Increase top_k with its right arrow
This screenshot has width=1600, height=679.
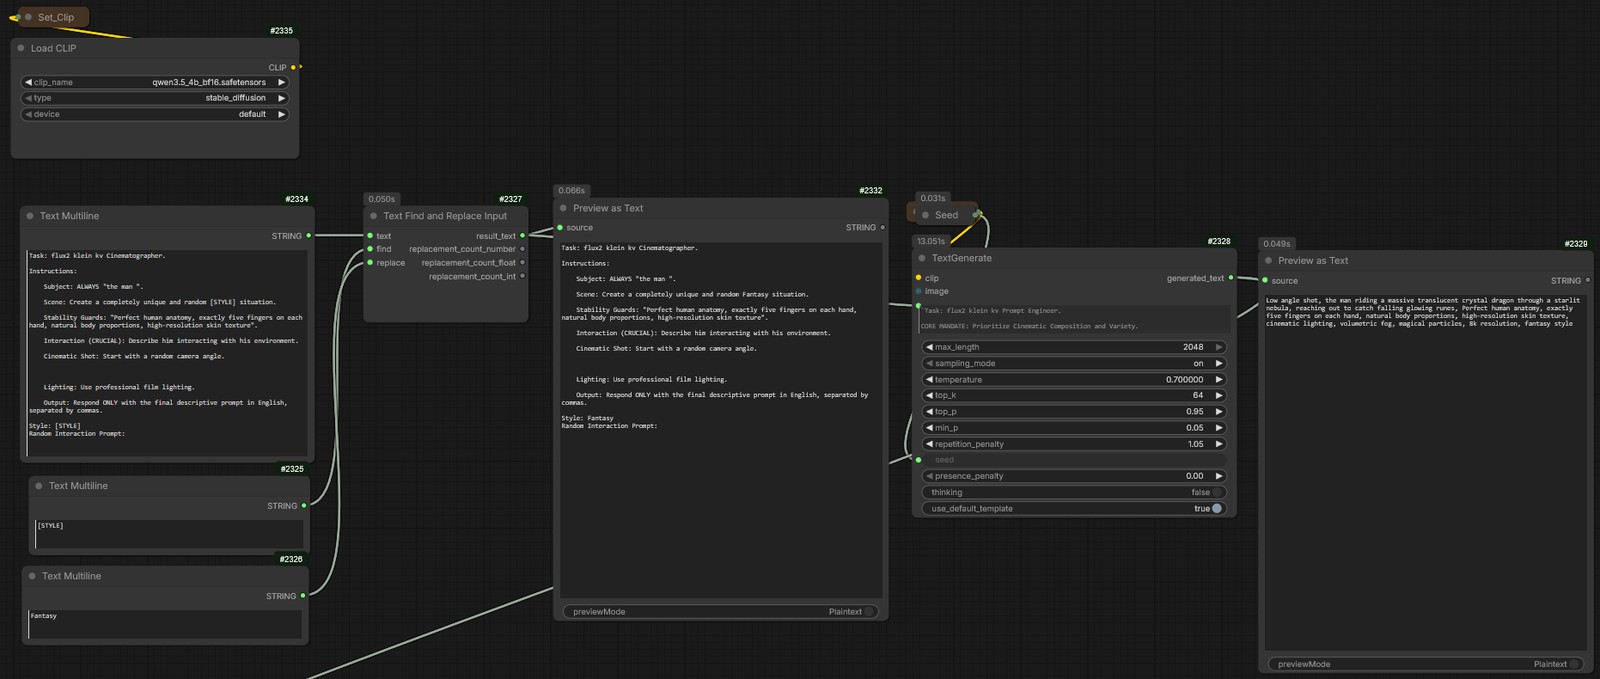click(x=1218, y=395)
